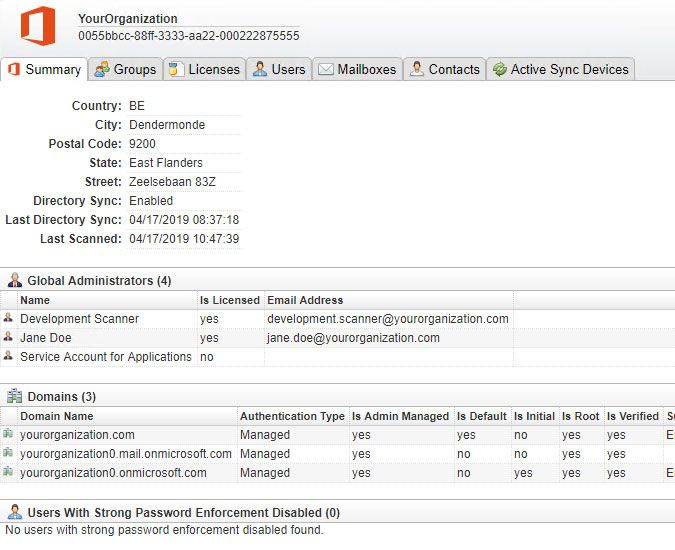Click the Users With Strong Password Enforcement Disabled heading
This screenshot has width=675, height=550.
184,513
